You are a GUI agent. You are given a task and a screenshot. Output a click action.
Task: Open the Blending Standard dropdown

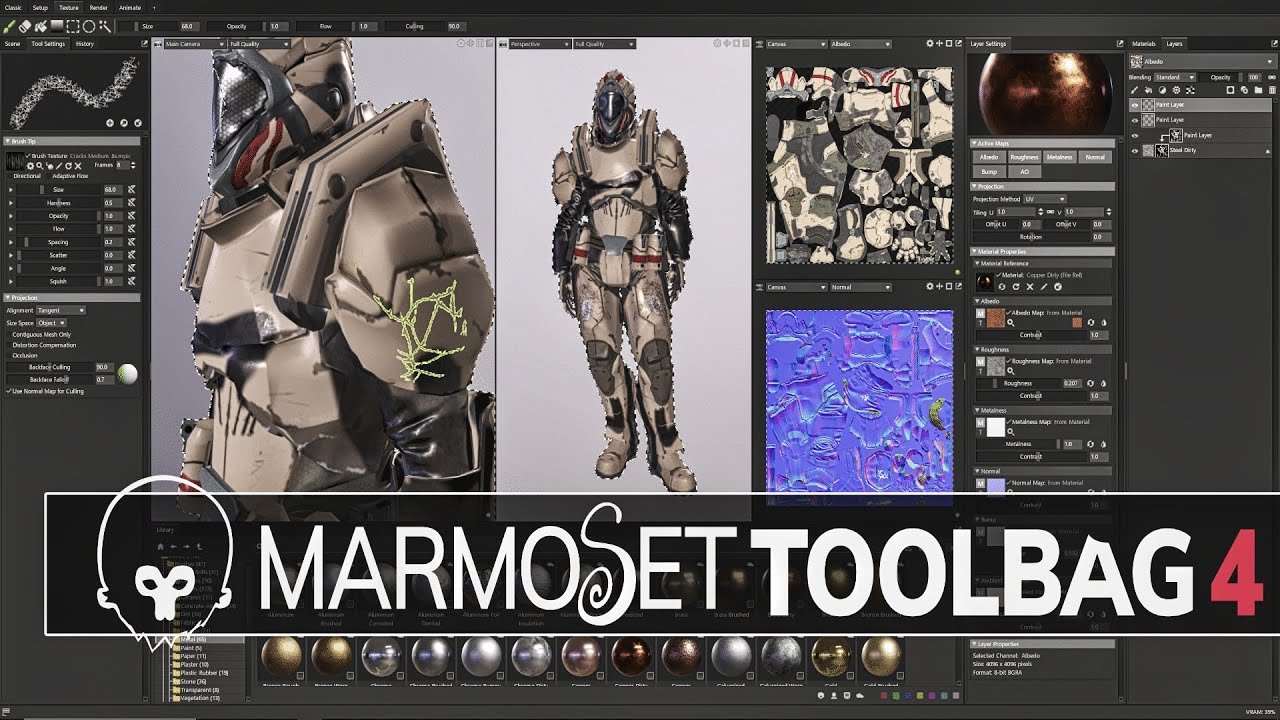point(1174,77)
